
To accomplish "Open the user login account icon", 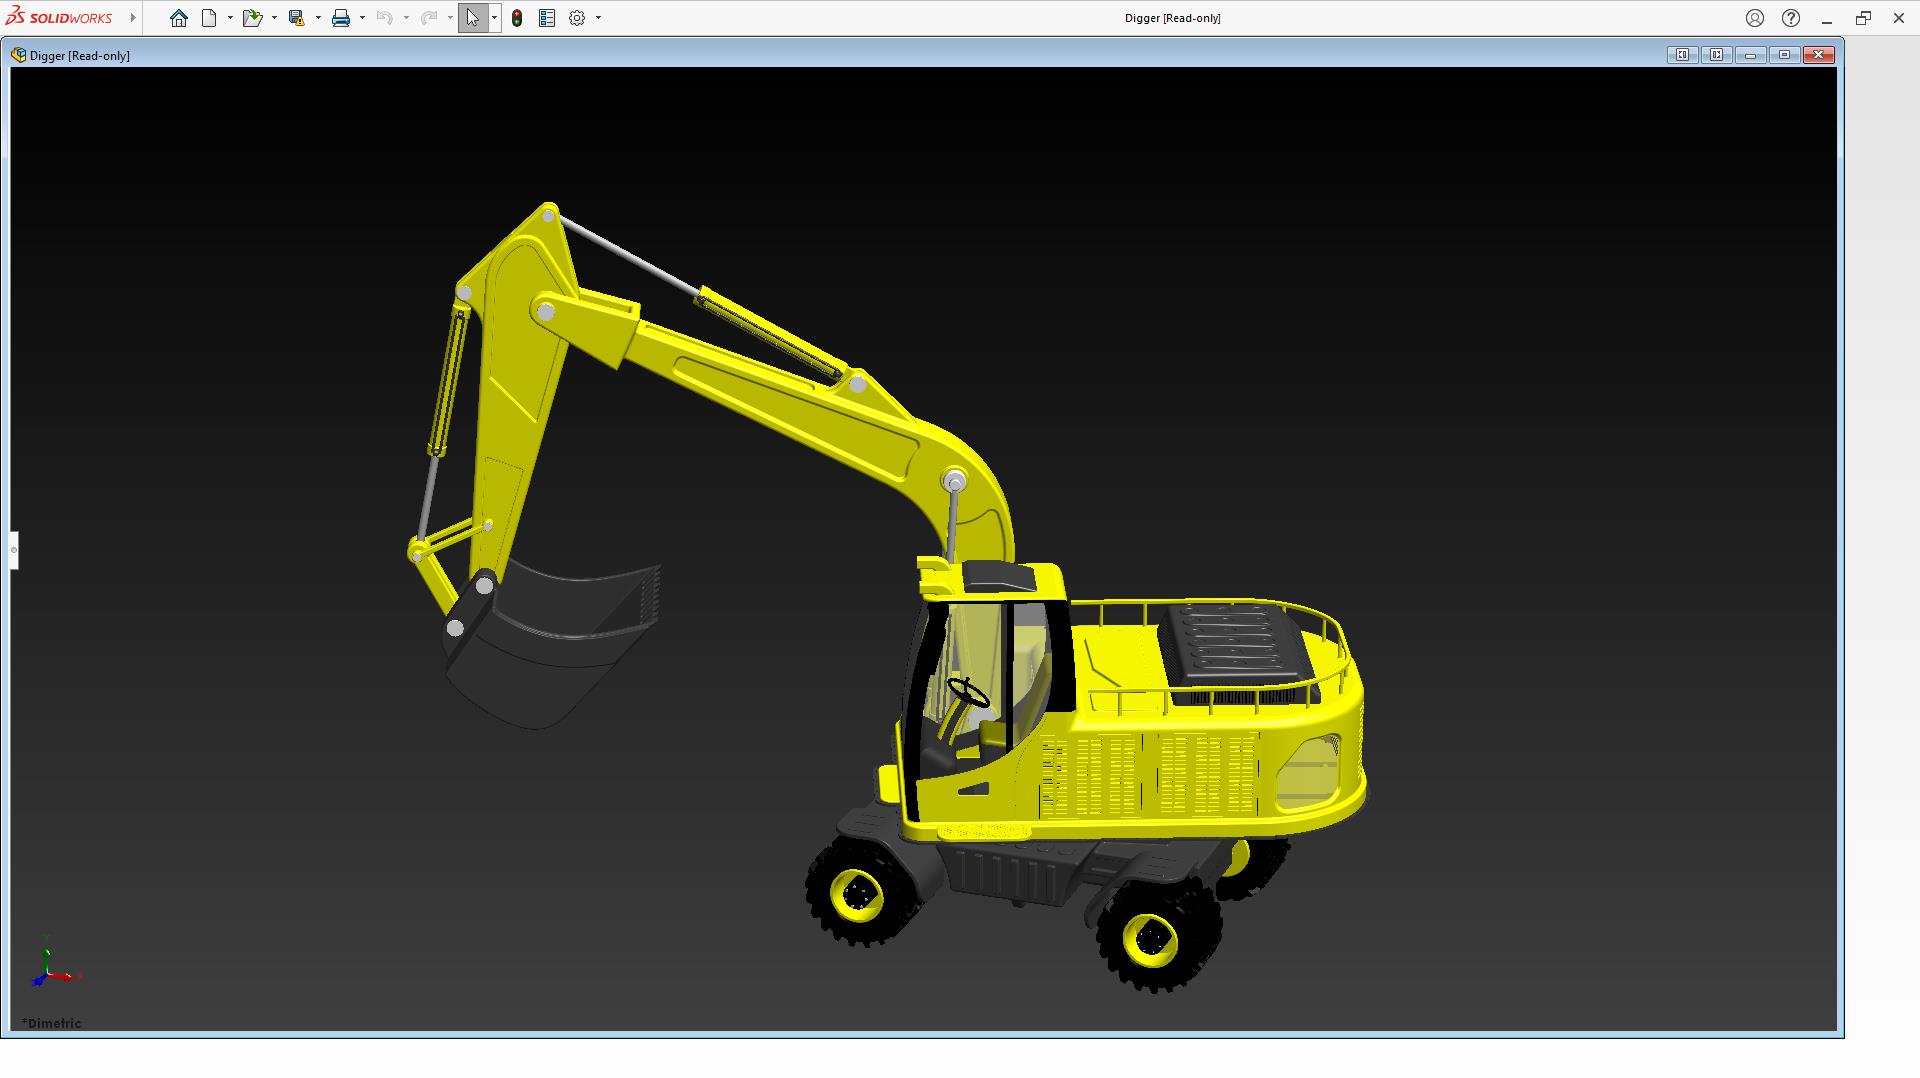I will [x=1755, y=18].
